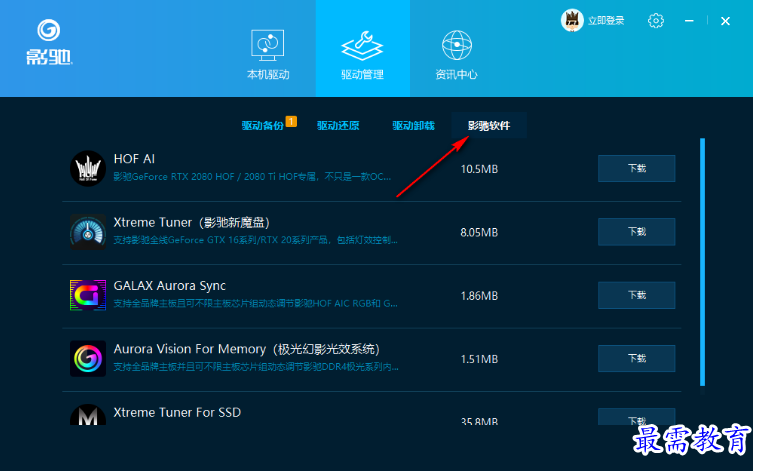Click the user avatar picture
The width and height of the screenshot is (757, 471).
point(572,20)
